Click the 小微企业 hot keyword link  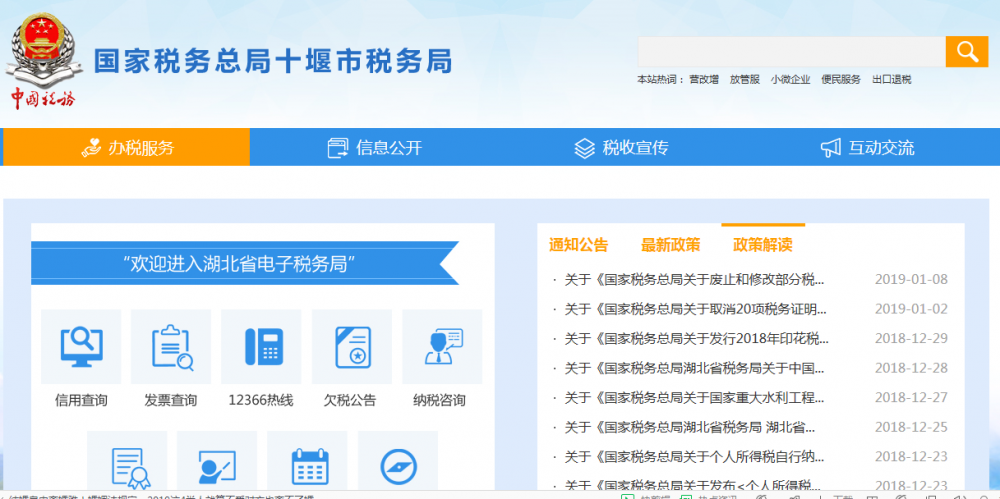pyautogui.click(x=790, y=80)
